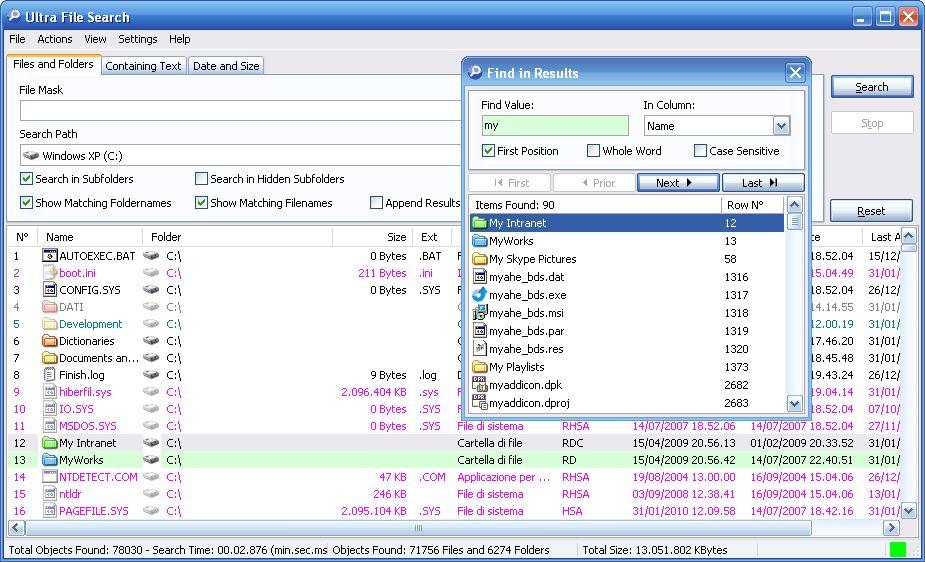The image size is (925, 562).
Task: Click the Next result button
Action: tap(678, 183)
